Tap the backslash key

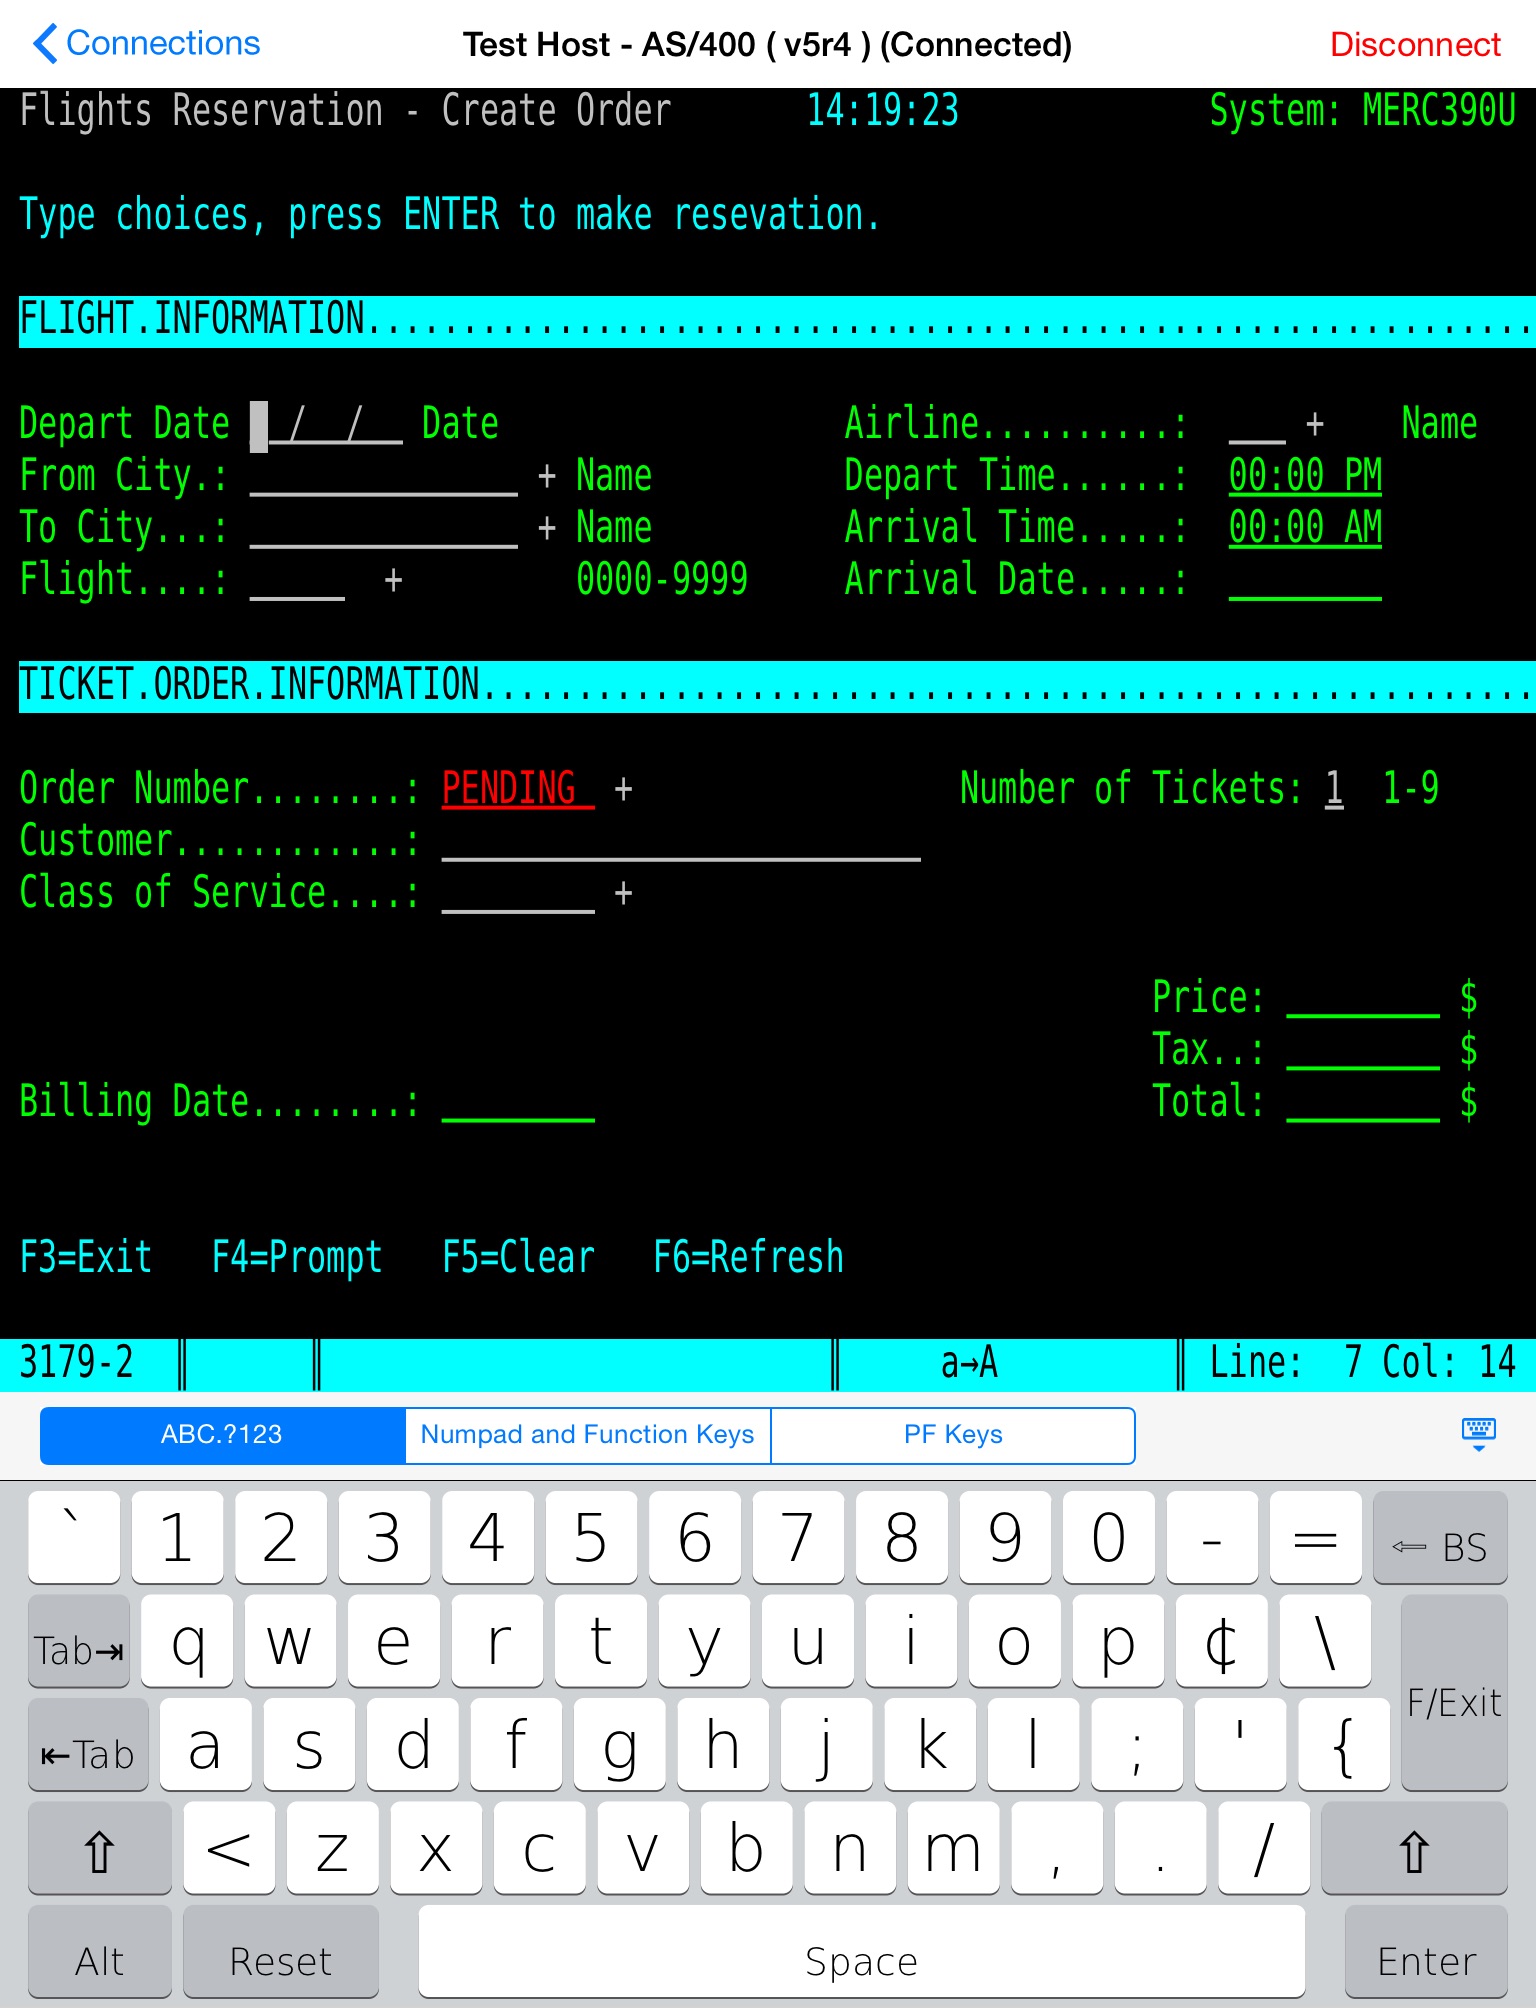tap(1325, 1642)
